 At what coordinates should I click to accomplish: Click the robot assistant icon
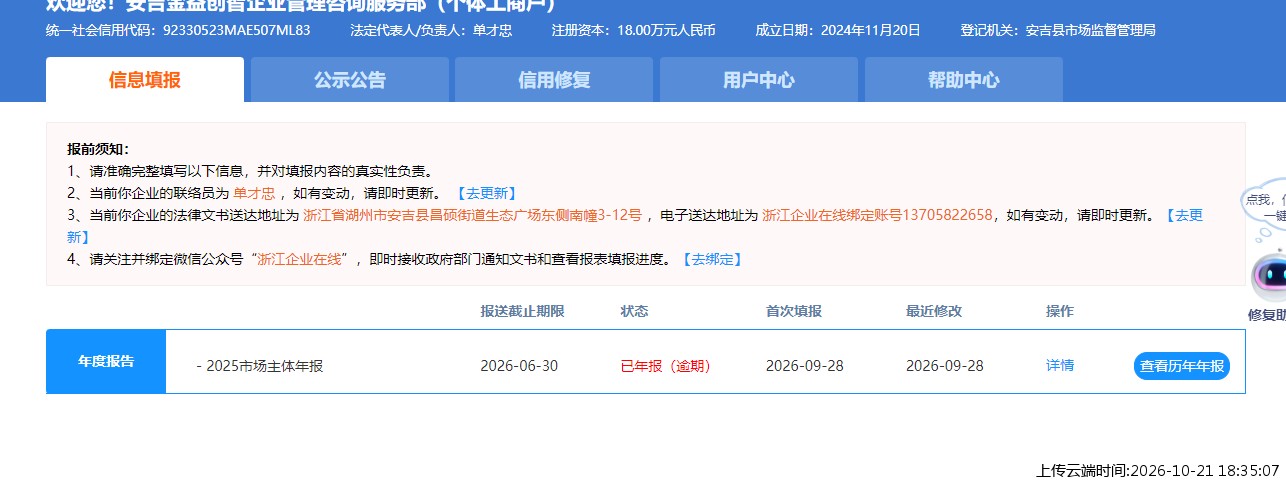(x=1269, y=276)
